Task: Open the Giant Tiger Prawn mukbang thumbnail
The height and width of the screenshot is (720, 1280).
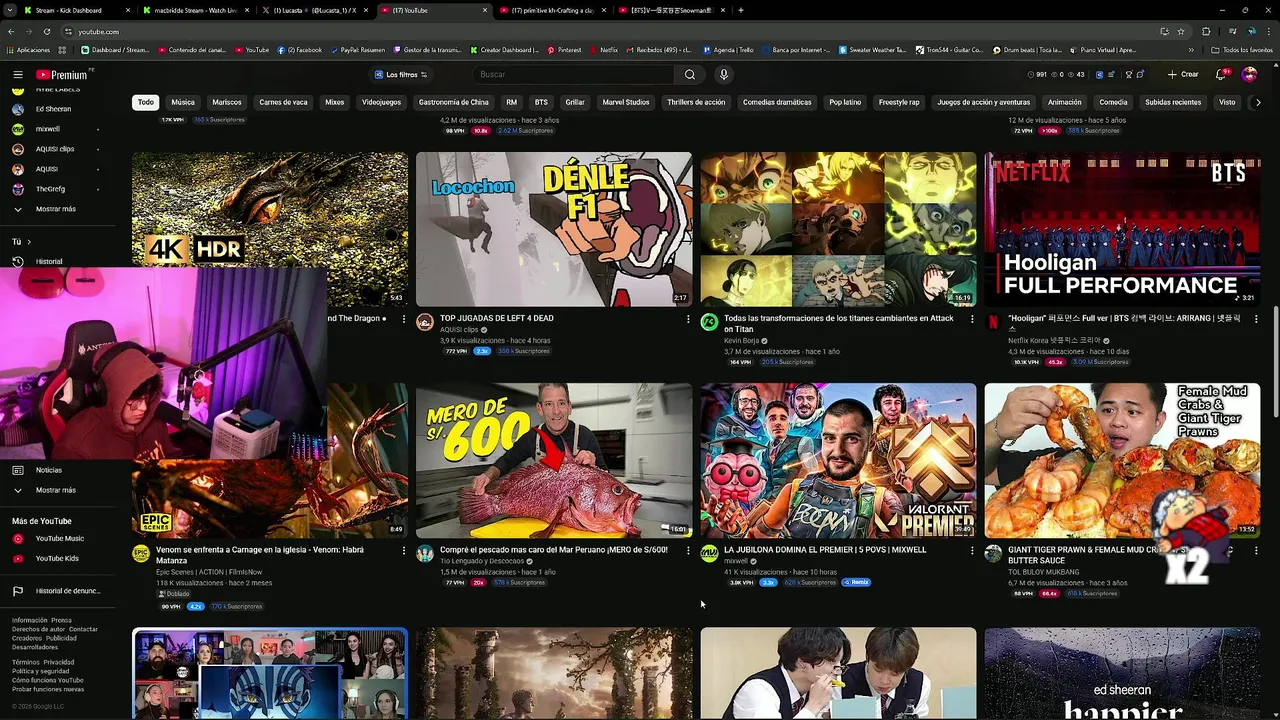Action: coord(1122,460)
